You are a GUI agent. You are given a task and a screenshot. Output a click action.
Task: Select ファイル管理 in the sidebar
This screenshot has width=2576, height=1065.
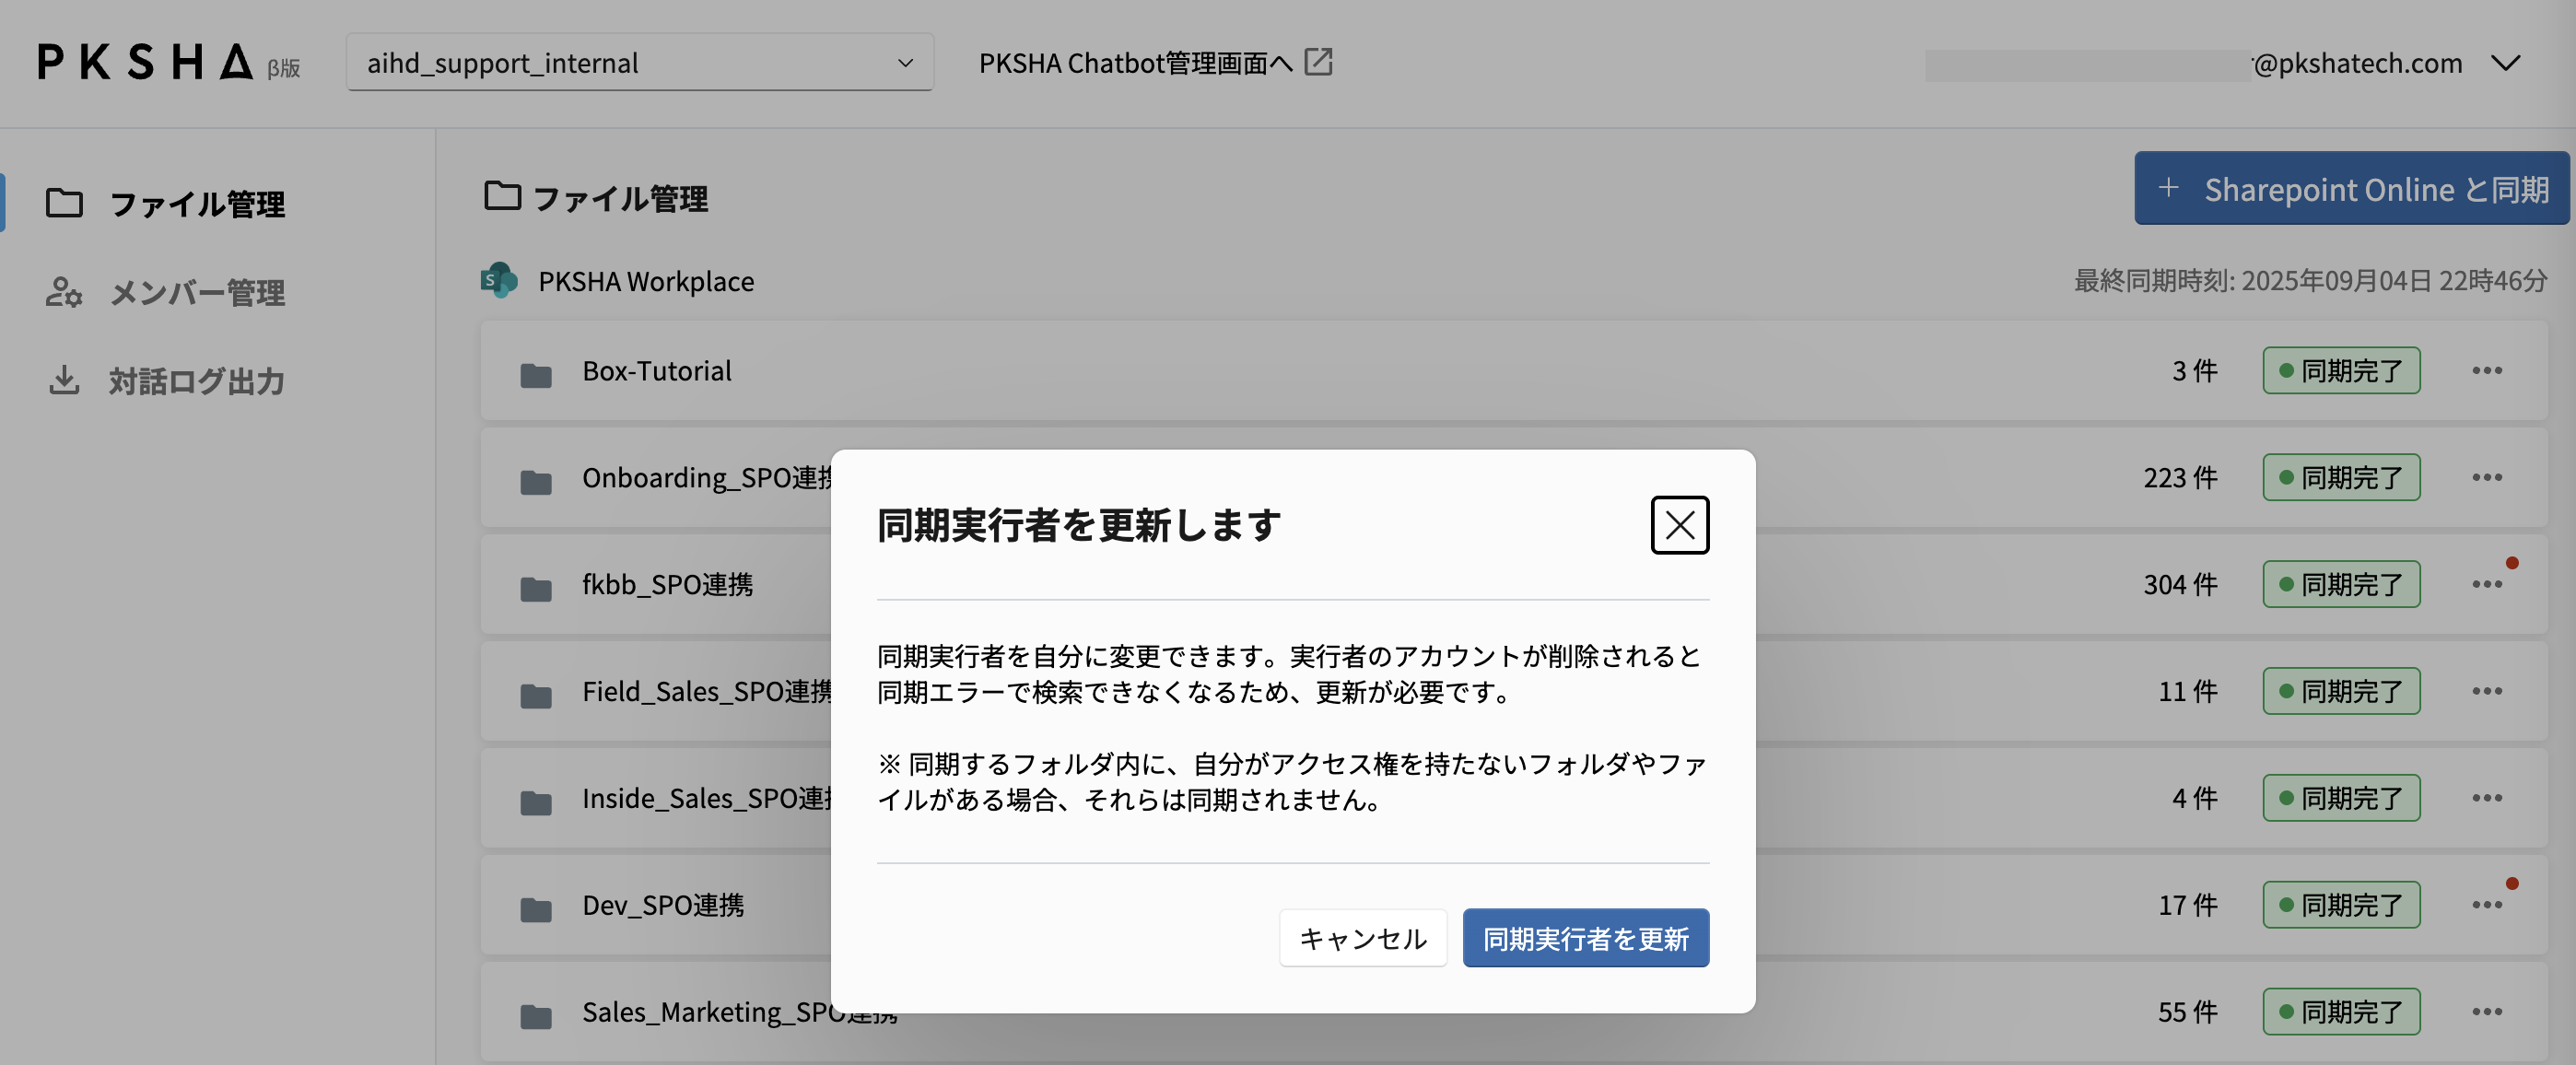tap(196, 203)
